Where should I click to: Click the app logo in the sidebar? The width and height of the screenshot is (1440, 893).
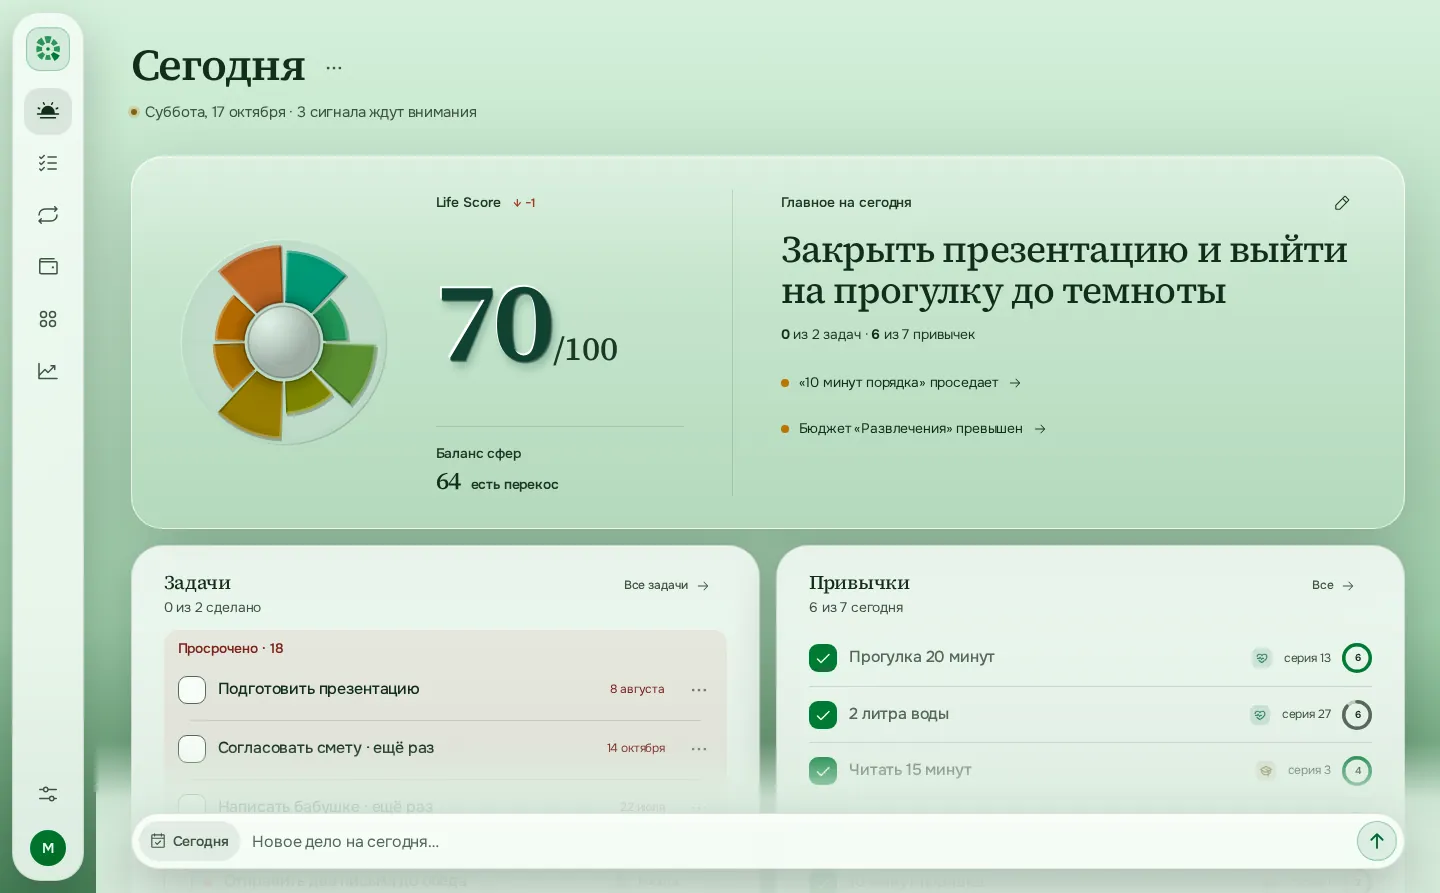(x=48, y=49)
